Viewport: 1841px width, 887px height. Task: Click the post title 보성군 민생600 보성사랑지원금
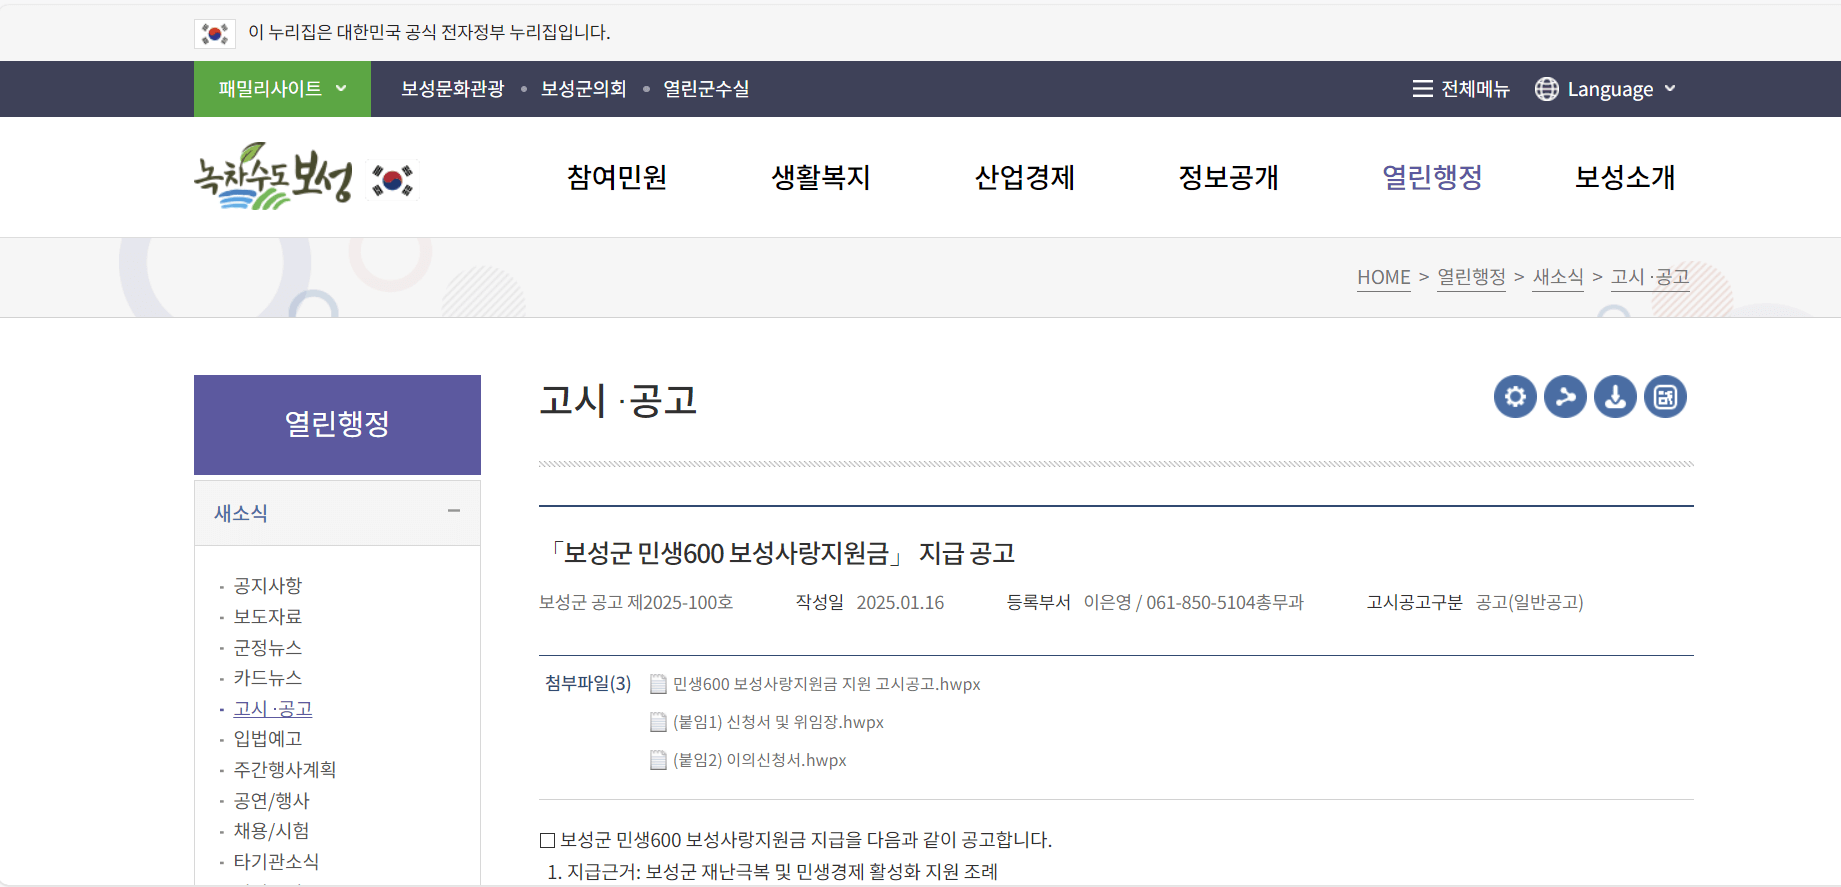(x=777, y=553)
